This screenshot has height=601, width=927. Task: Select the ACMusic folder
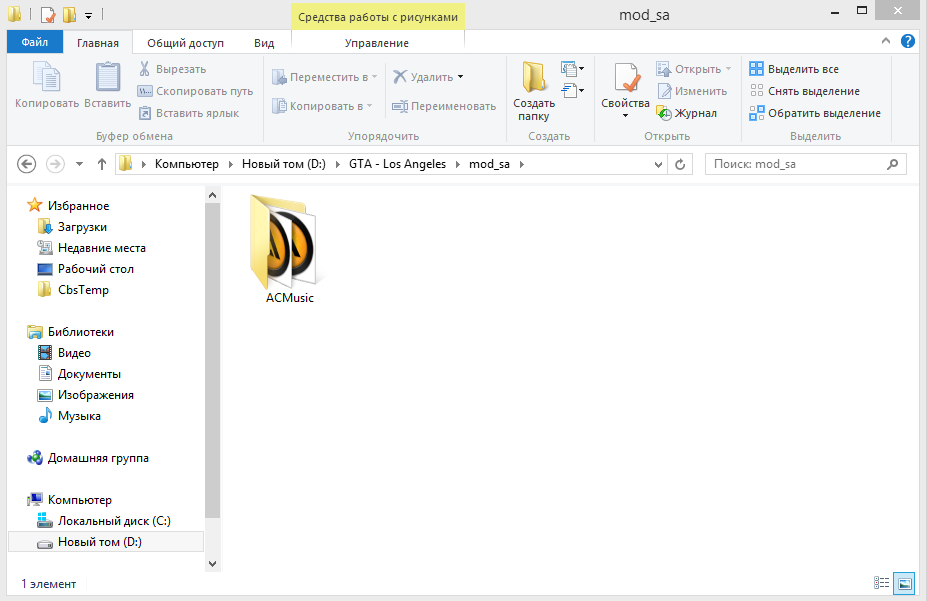[x=289, y=250]
